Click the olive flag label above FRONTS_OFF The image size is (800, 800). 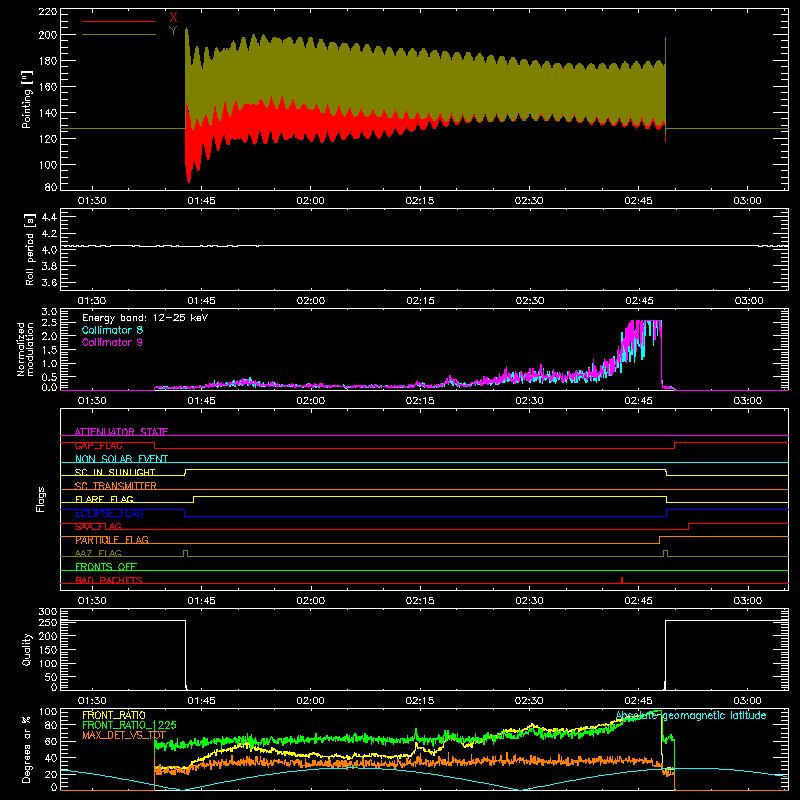[98, 553]
